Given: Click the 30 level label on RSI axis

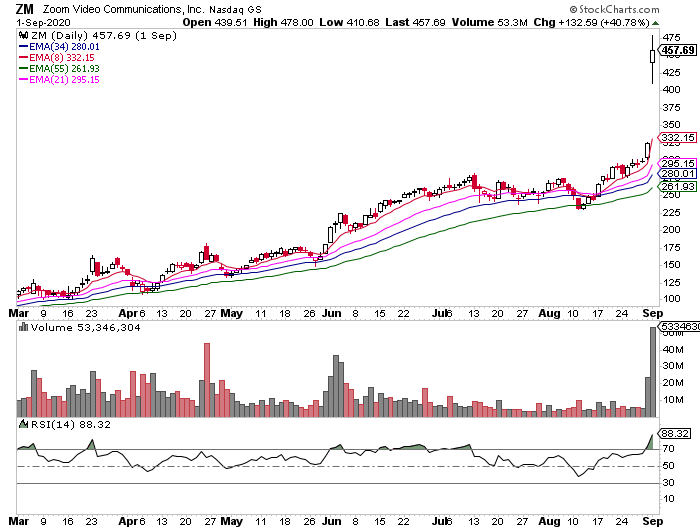Looking at the screenshot, I should (x=668, y=483).
